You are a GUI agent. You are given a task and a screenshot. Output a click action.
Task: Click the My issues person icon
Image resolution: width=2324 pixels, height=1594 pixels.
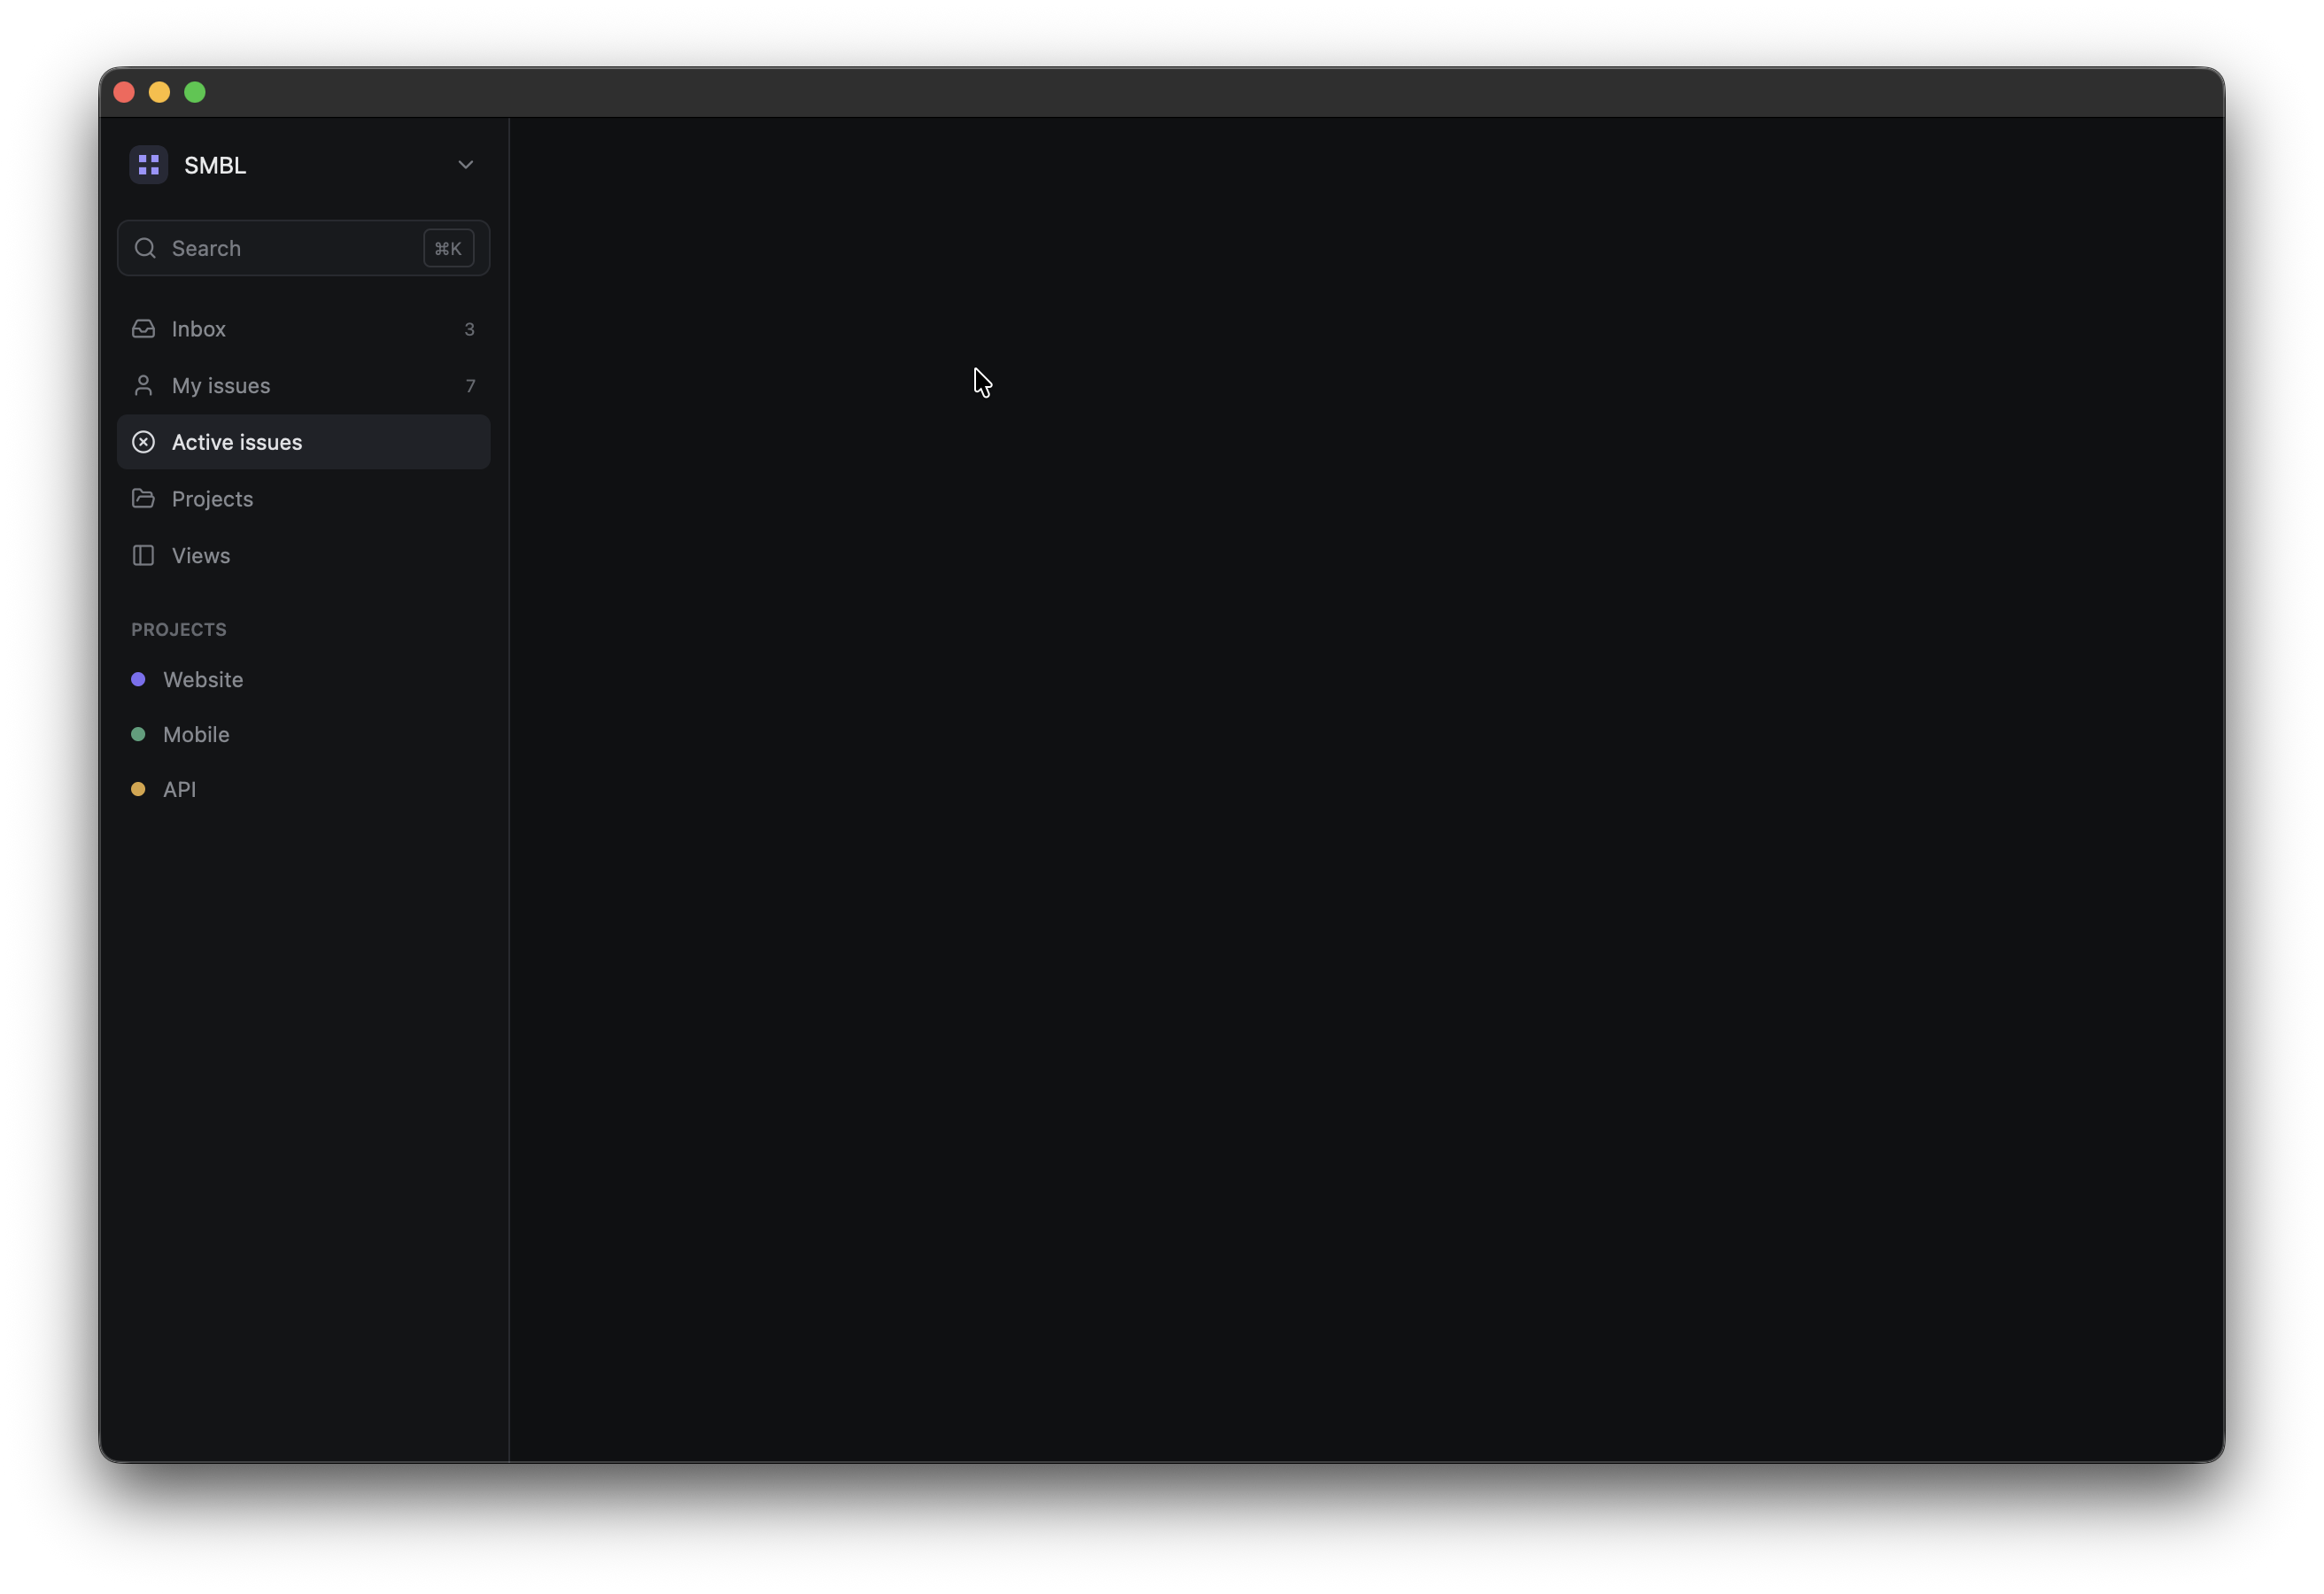pos(143,386)
